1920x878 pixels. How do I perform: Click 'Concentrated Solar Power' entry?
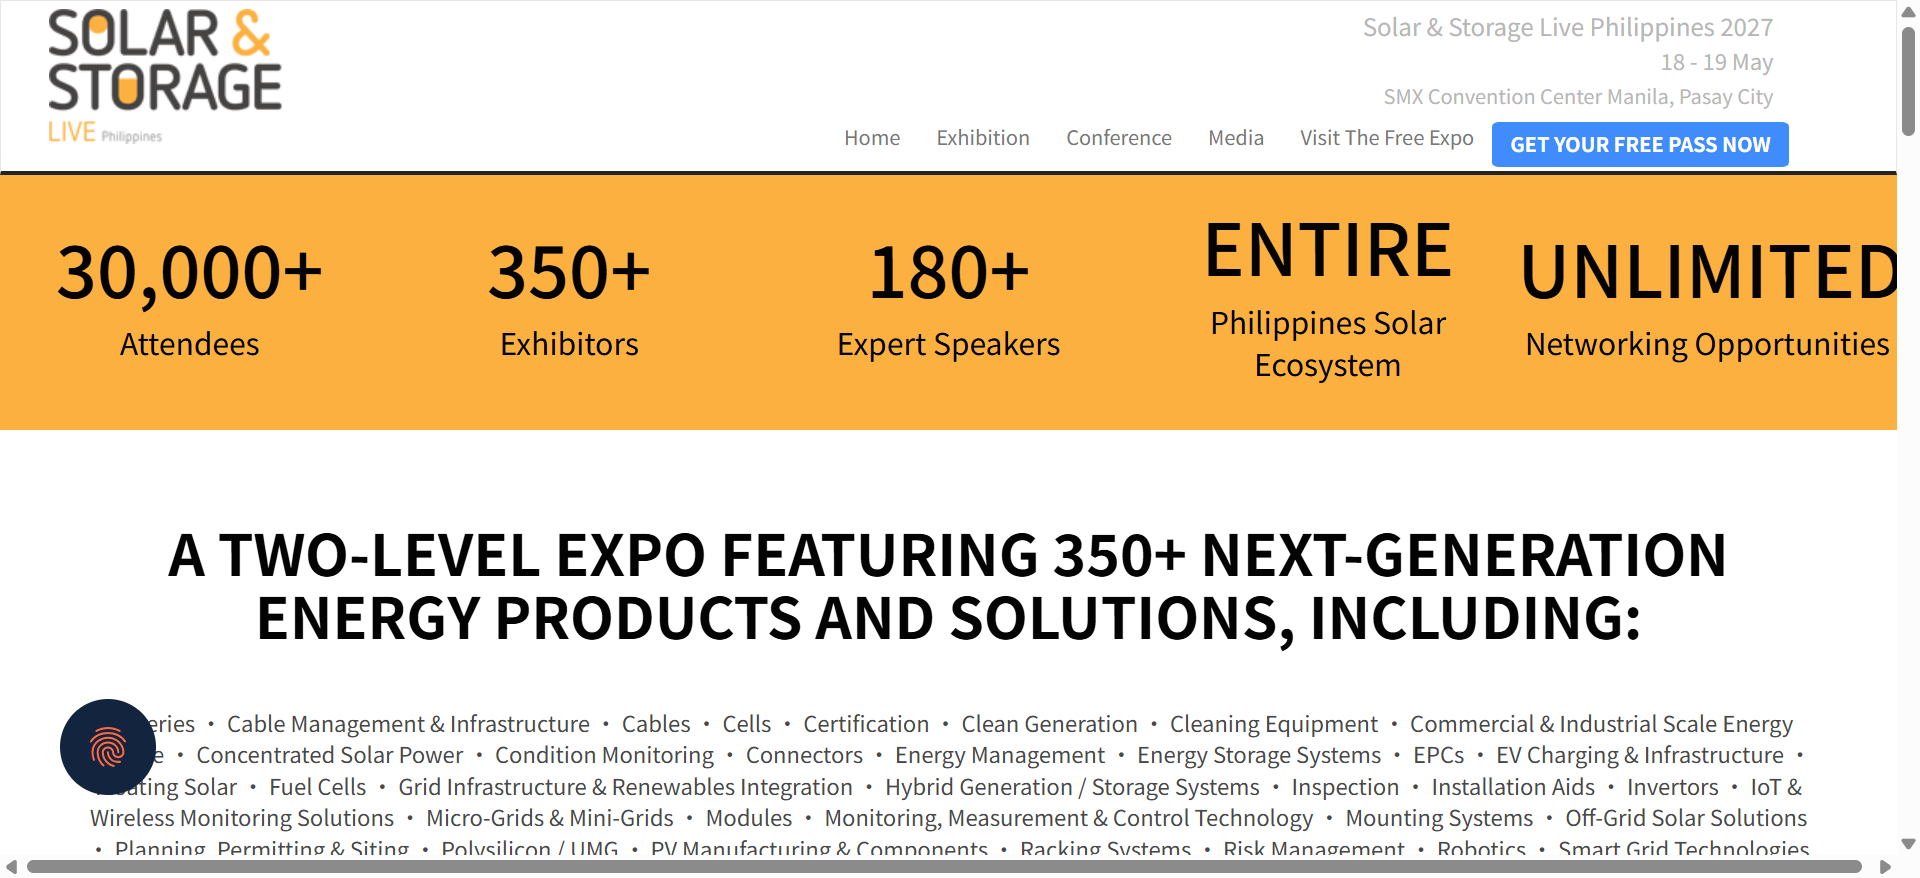click(330, 755)
